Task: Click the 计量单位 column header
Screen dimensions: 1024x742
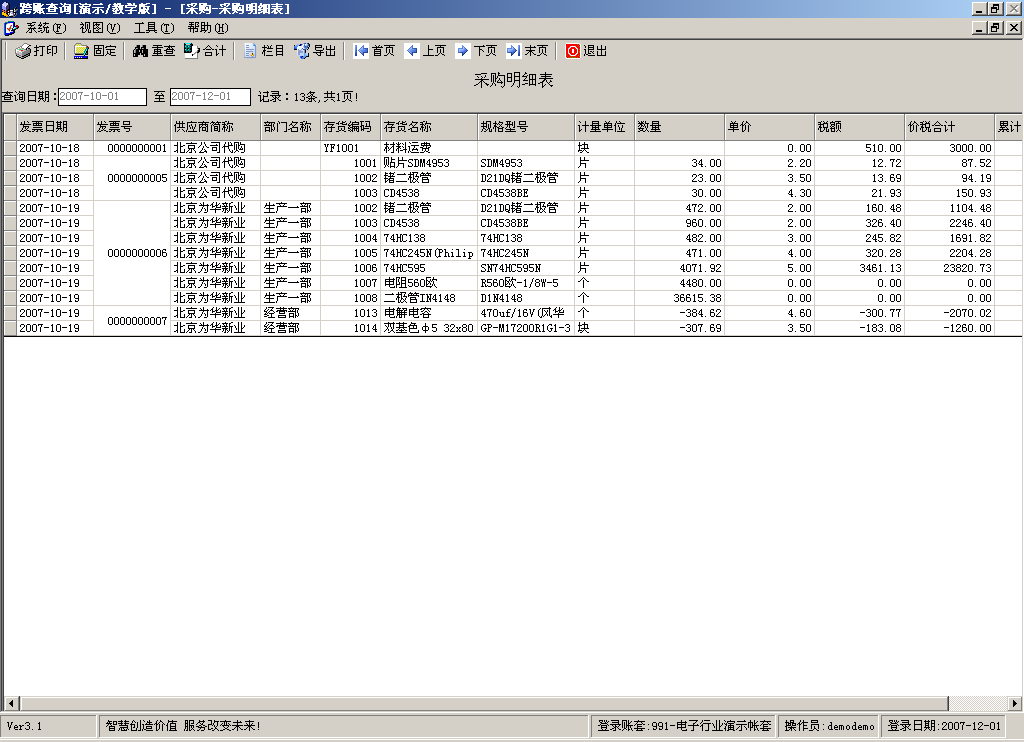Action: [x=604, y=127]
